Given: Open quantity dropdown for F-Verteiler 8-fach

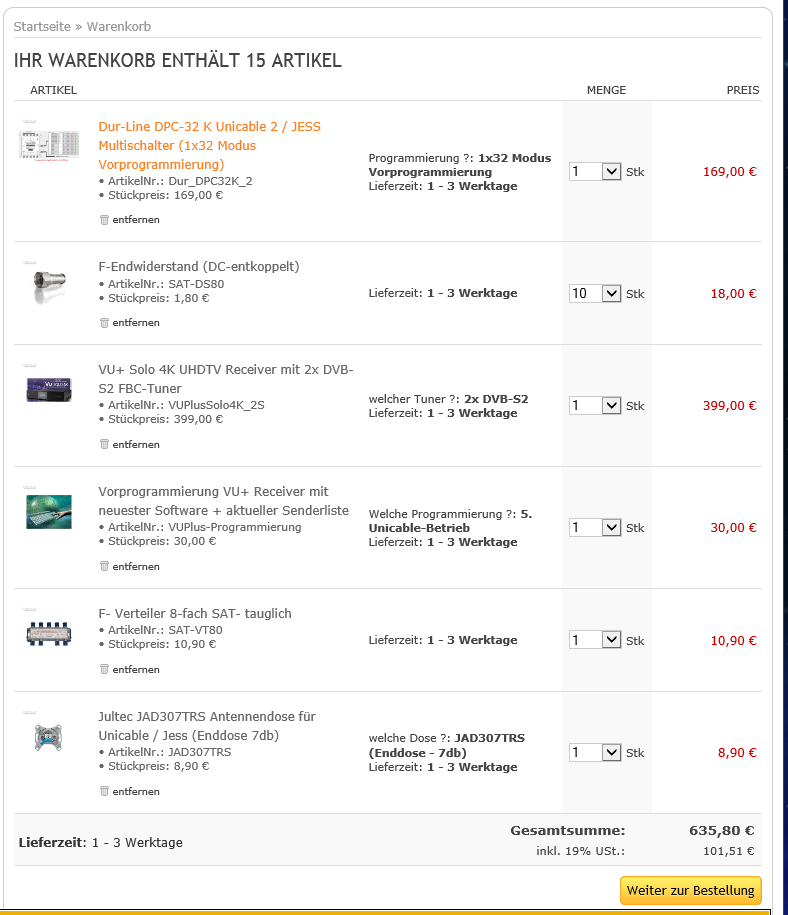Looking at the screenshot, I should coord(595,640).
